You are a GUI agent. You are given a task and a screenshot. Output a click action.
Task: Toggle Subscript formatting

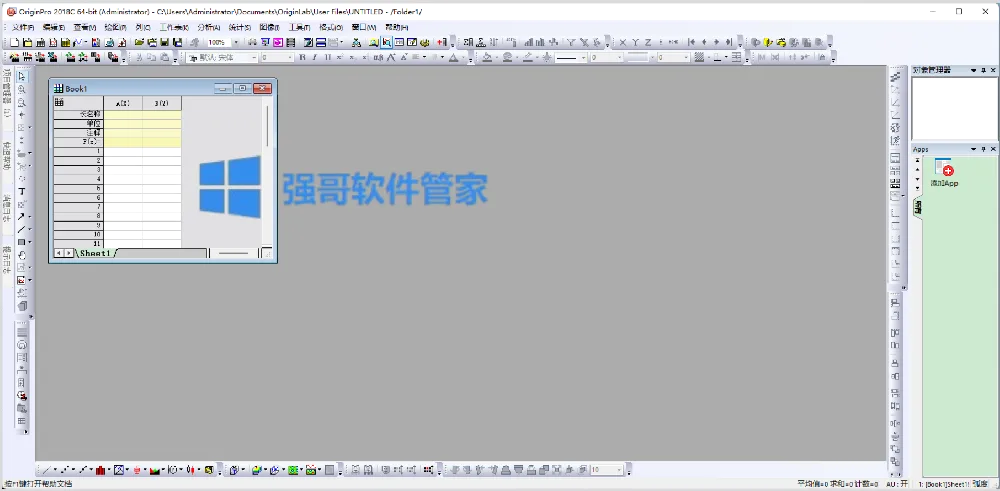click(353, 57)
